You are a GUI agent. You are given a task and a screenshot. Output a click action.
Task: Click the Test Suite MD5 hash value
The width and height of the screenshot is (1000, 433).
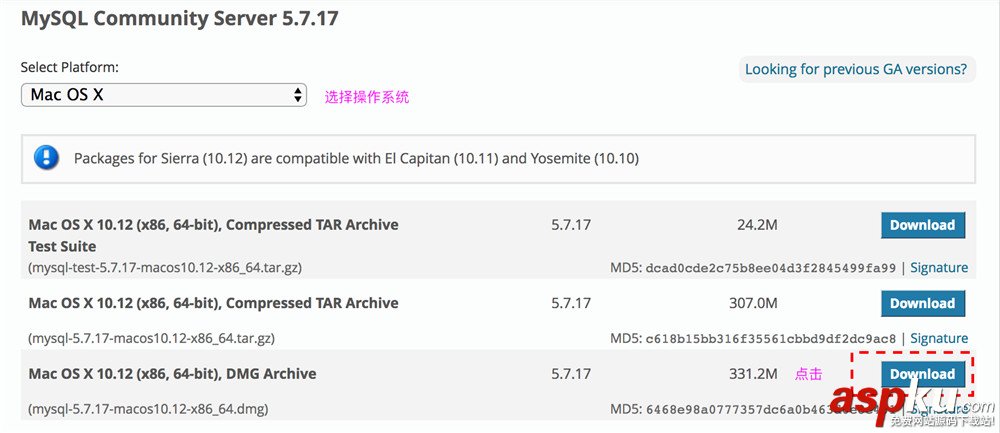(x=771, y=268)
